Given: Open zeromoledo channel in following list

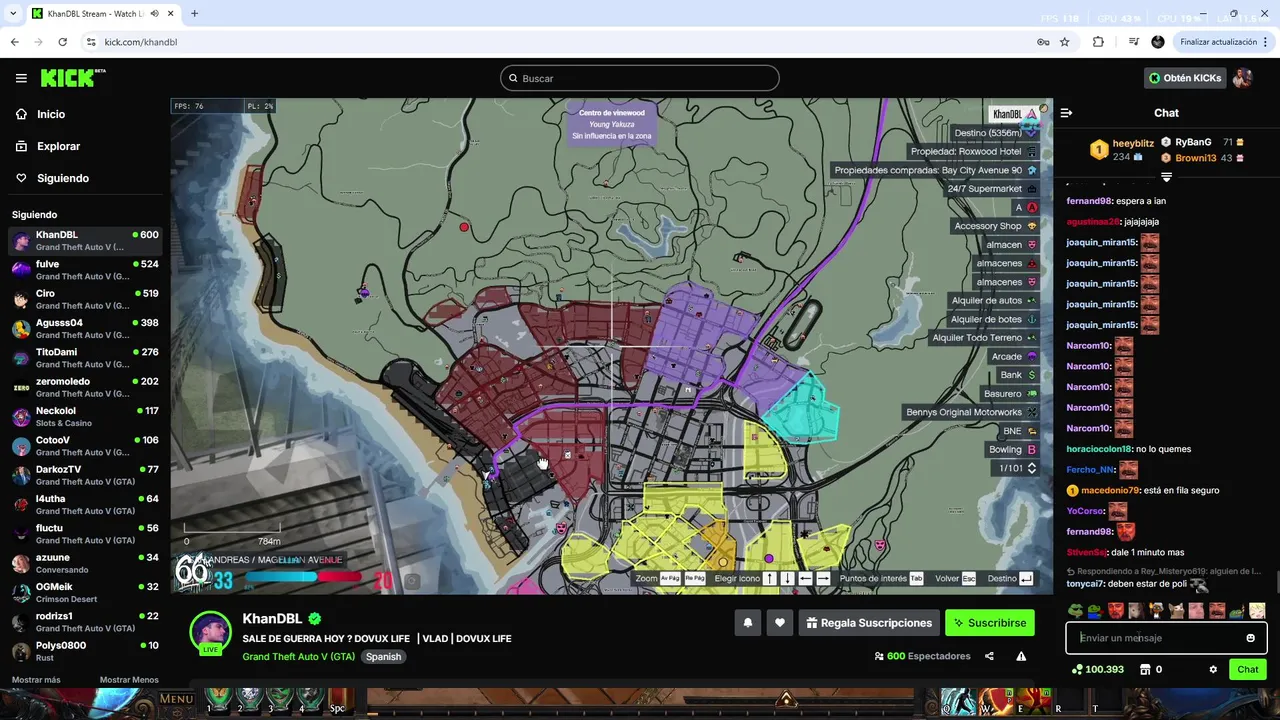Looking at the screenshot, I should [85, 387].
